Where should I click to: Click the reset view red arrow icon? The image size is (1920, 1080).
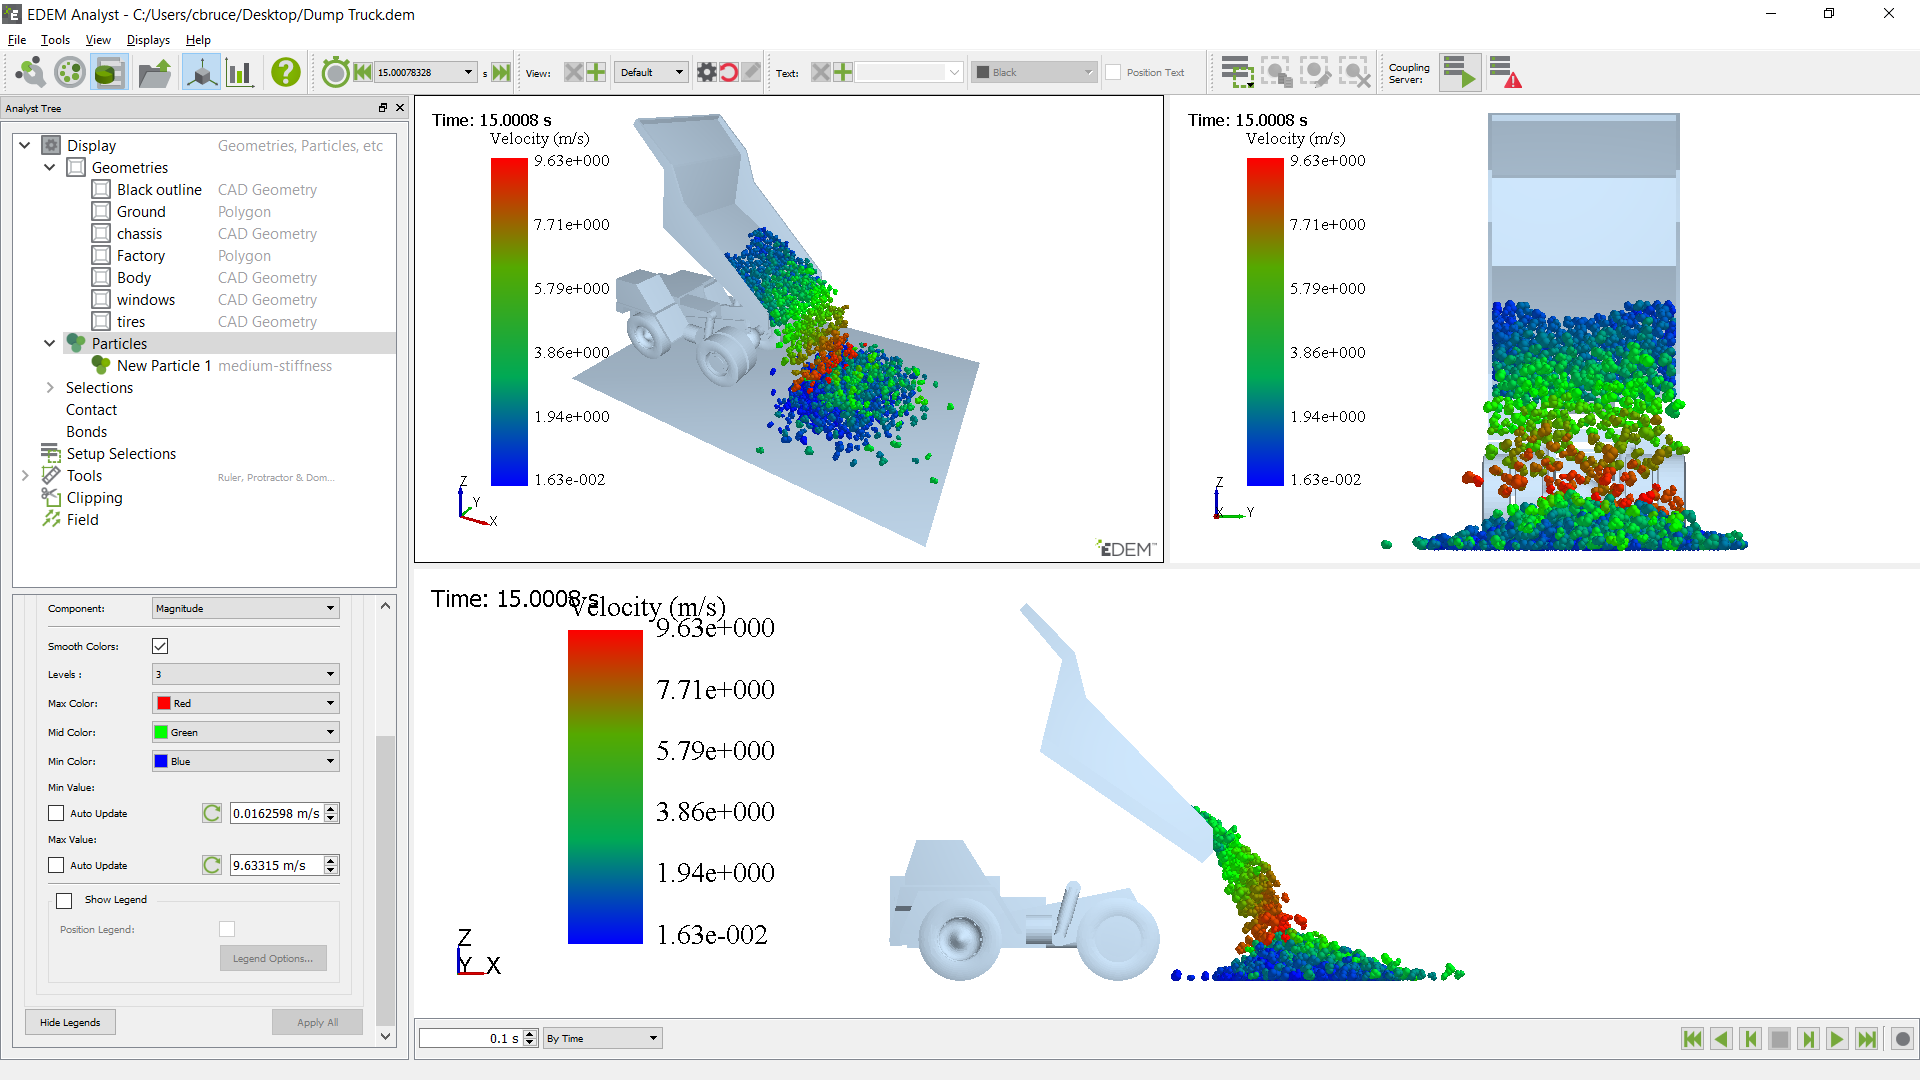point(729,72)
